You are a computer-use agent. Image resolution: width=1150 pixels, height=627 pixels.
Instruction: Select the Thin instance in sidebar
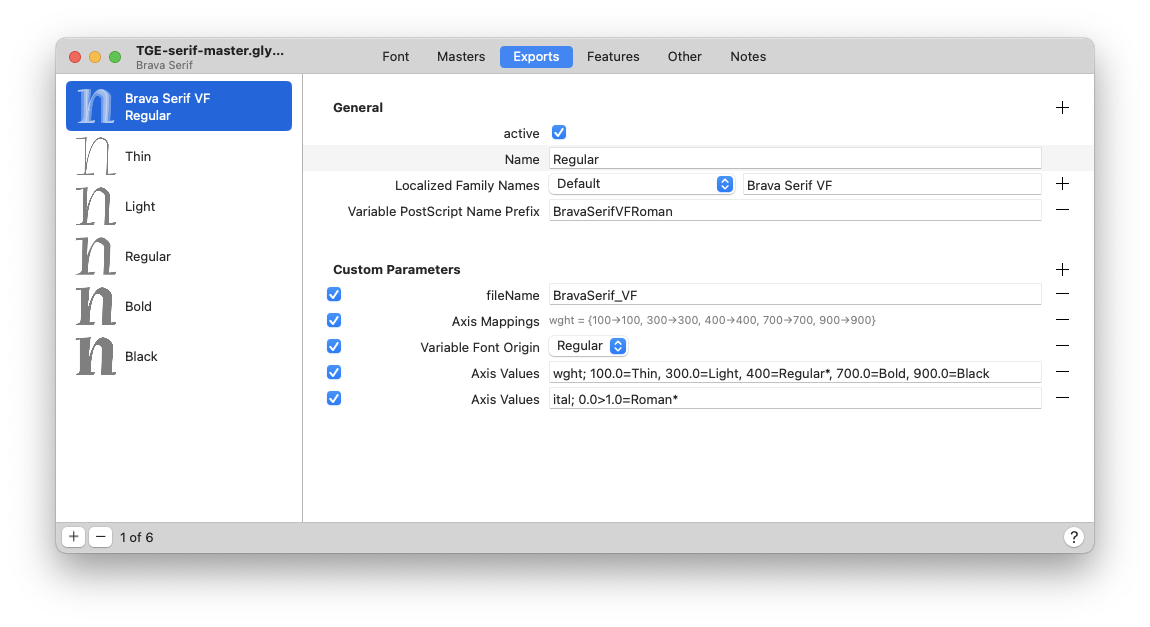coord(138,156)
